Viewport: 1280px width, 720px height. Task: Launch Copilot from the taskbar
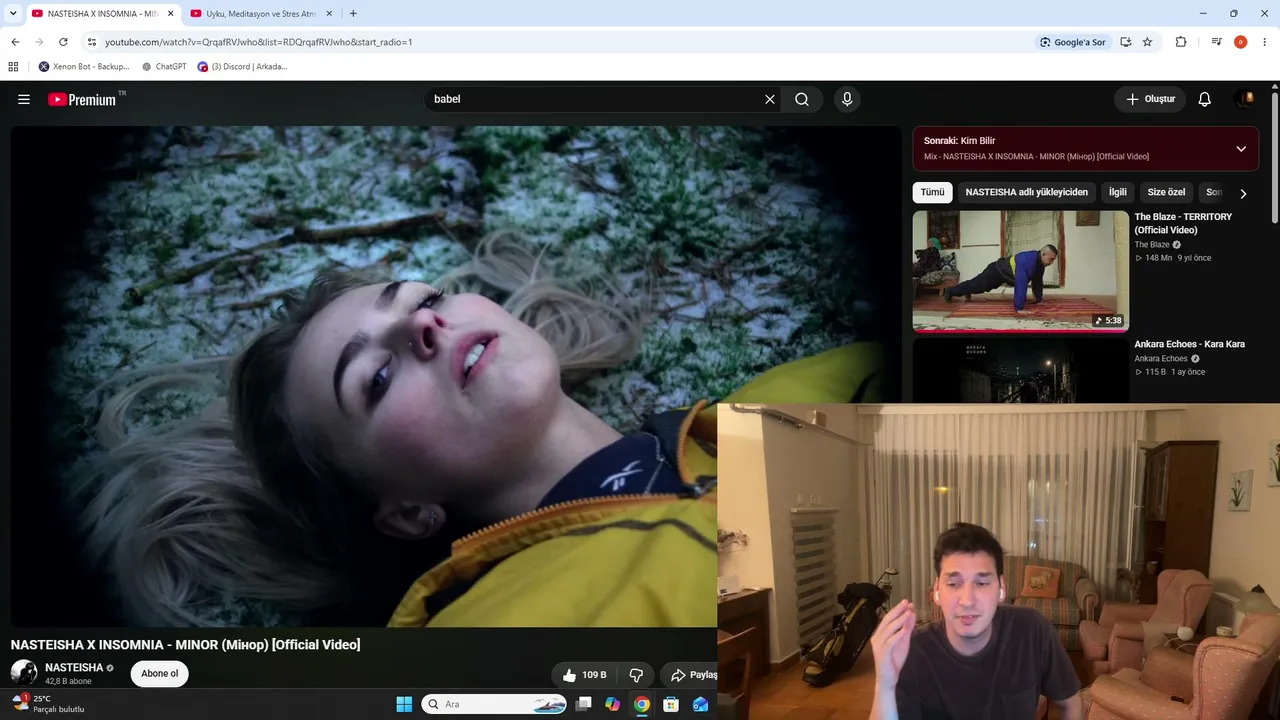tap(612, 704)
